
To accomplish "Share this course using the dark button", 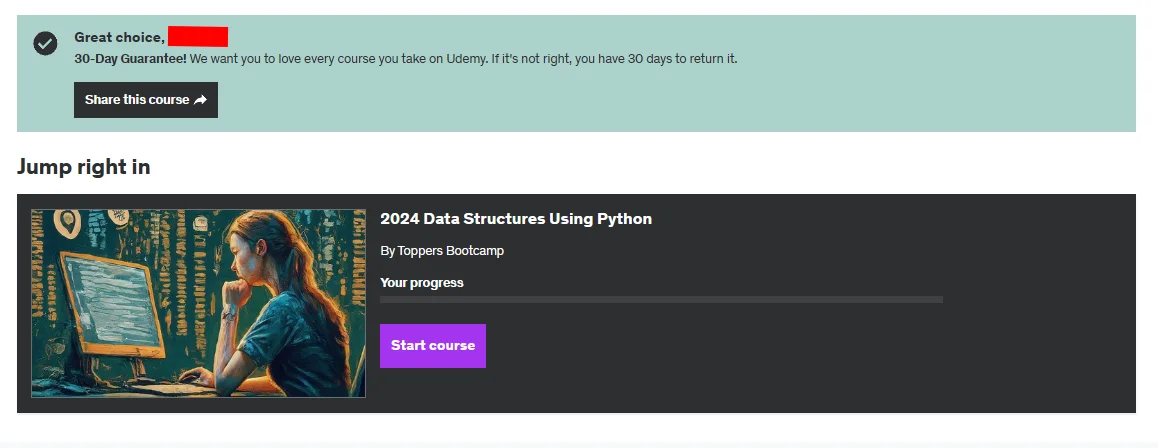I will [x=145, y=100].
